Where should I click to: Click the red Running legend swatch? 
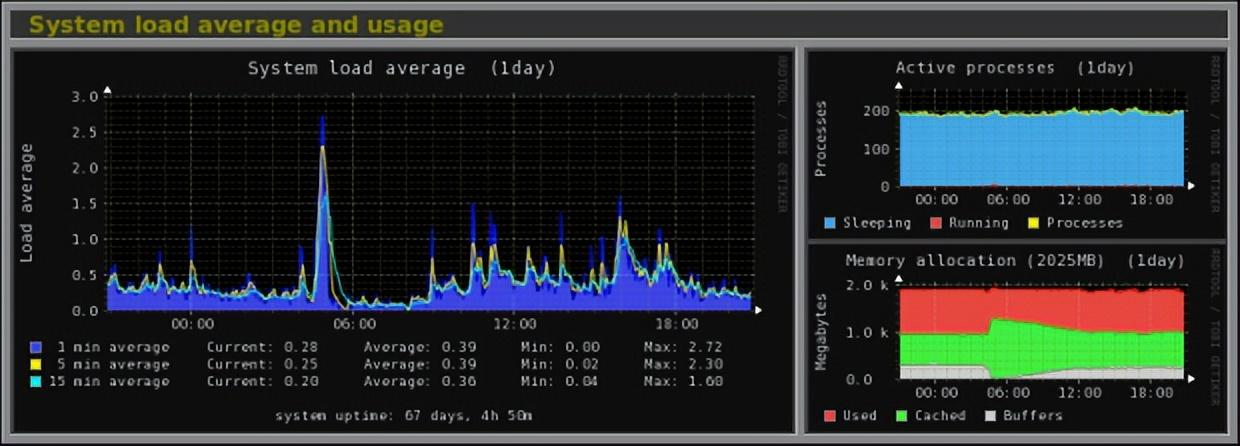click(935, 223)
